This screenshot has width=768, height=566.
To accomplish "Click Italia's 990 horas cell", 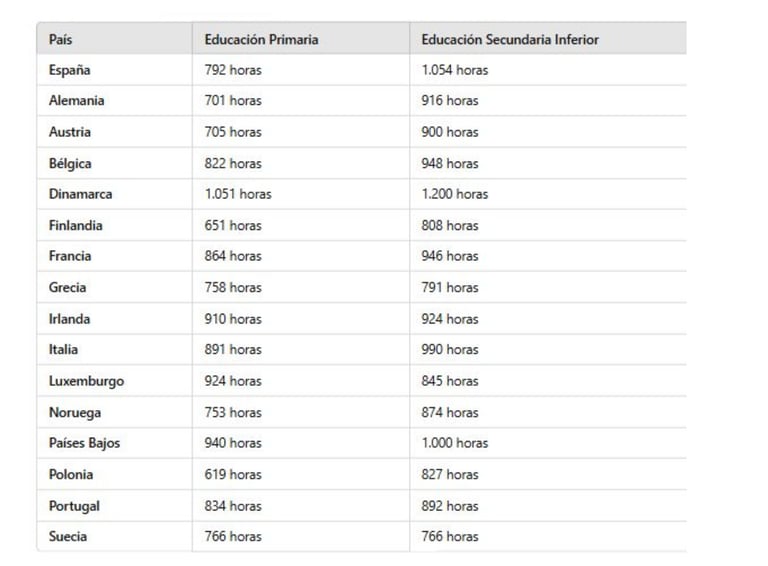I will point(450,349).
